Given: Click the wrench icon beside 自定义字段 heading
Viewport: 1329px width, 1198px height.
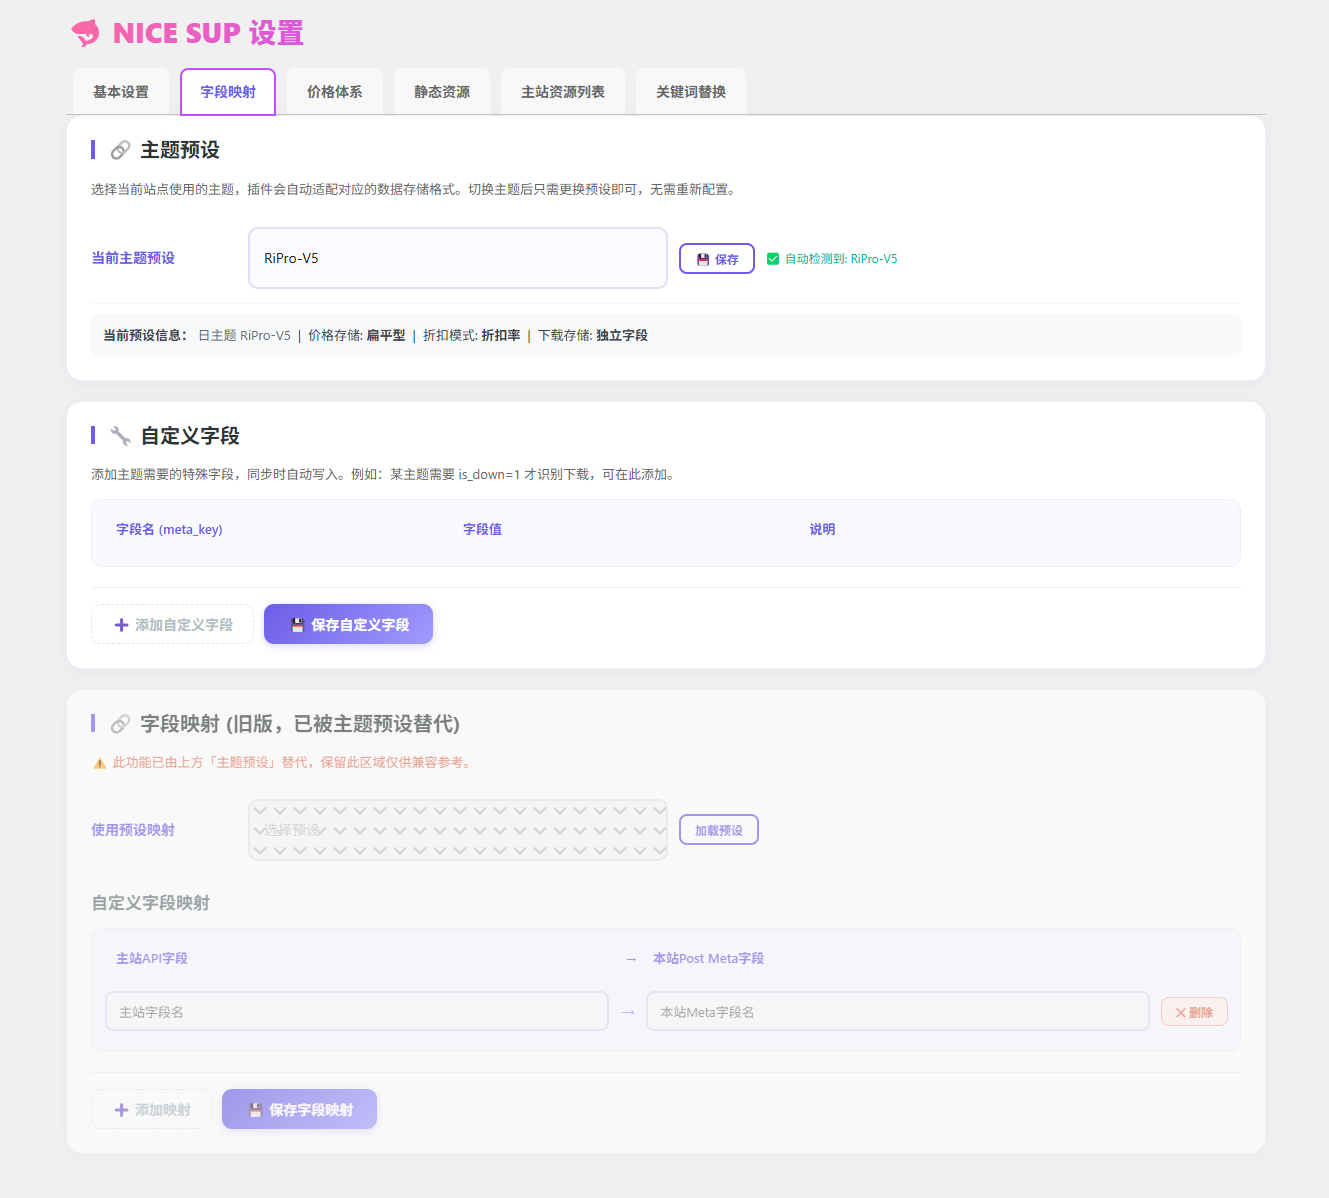Looking at the screenshot, I should [x=120, y=436].
